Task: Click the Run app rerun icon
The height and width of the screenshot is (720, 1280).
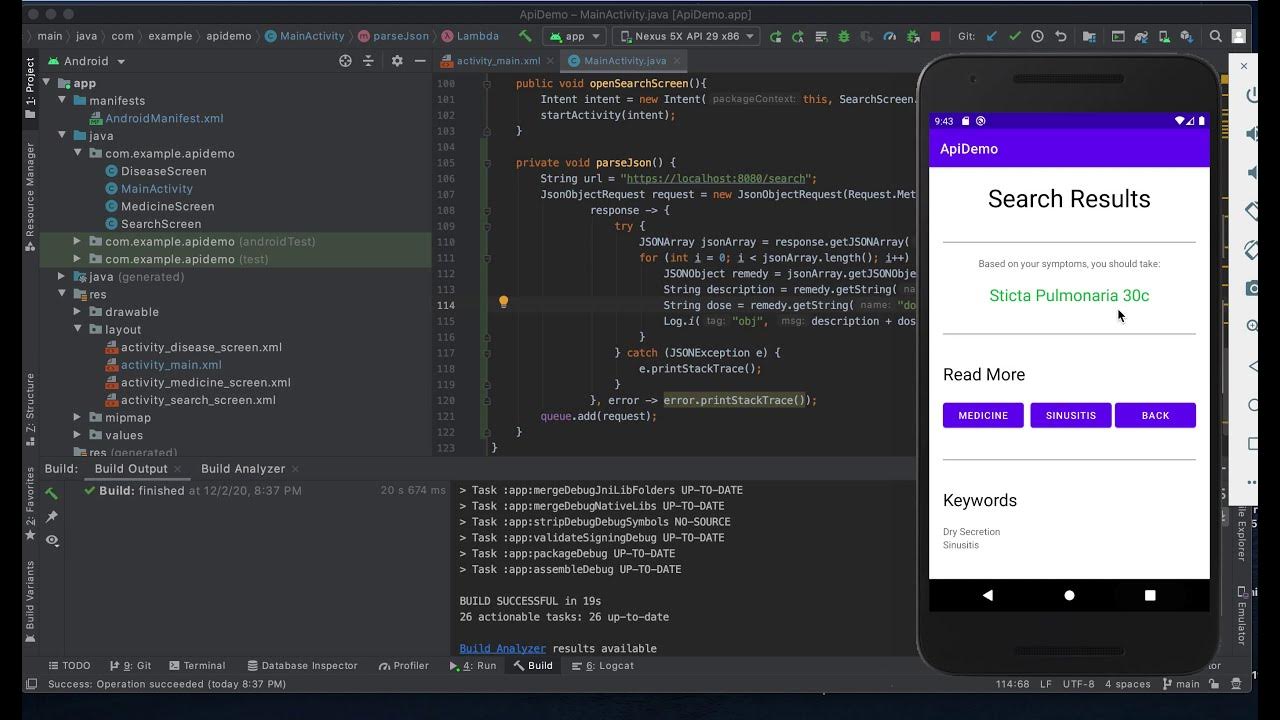Action: click(x=775, y=36)
